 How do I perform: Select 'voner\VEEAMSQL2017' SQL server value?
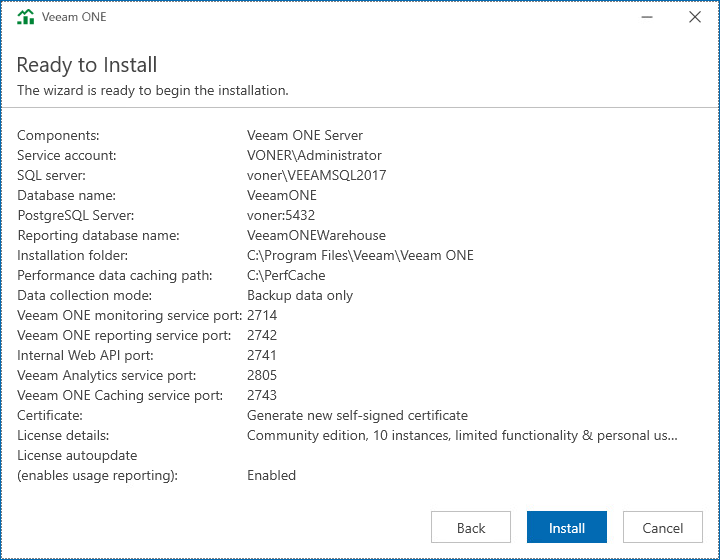pos(316,175)
